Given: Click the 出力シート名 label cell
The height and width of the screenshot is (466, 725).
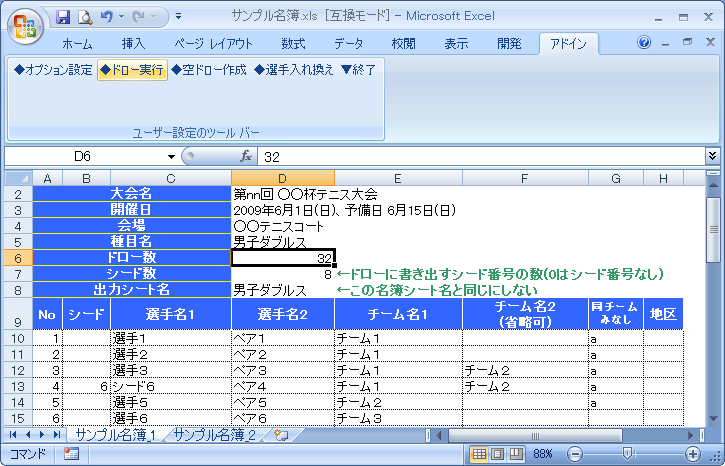Looking at the screenshot, I should 132,290.
